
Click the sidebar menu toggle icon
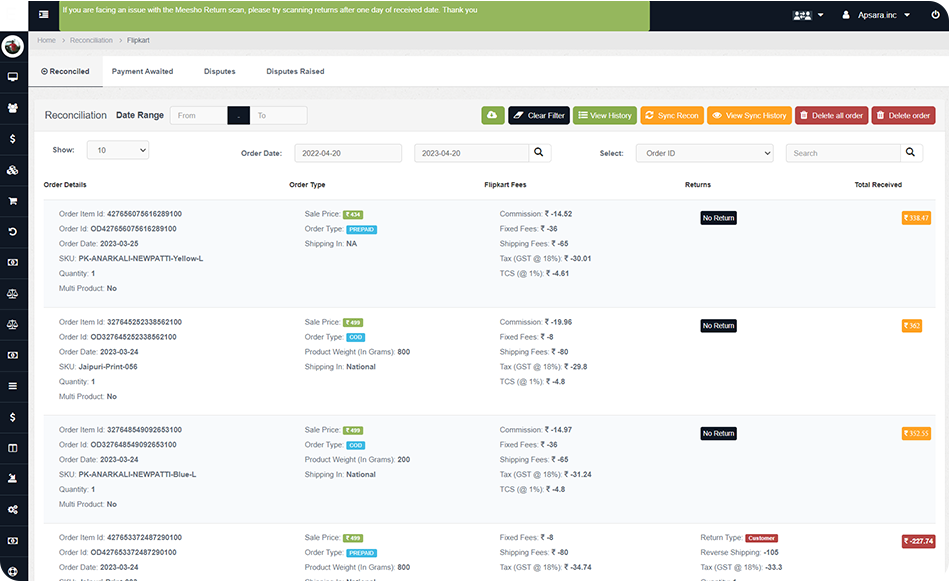click(x=44, y=14)
